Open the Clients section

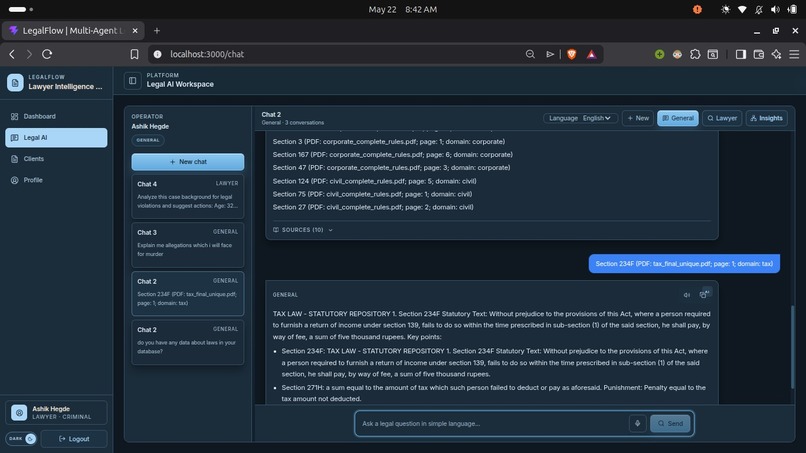click(56, 159)
